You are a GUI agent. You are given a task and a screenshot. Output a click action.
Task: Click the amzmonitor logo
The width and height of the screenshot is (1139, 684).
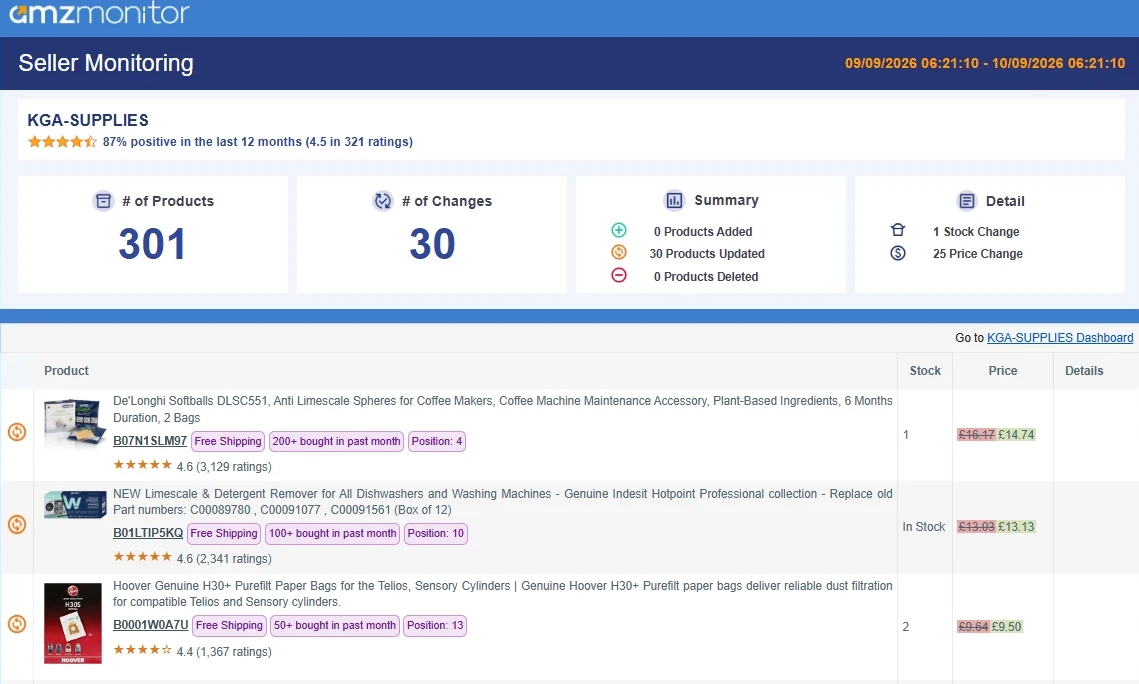pos(99,12)
